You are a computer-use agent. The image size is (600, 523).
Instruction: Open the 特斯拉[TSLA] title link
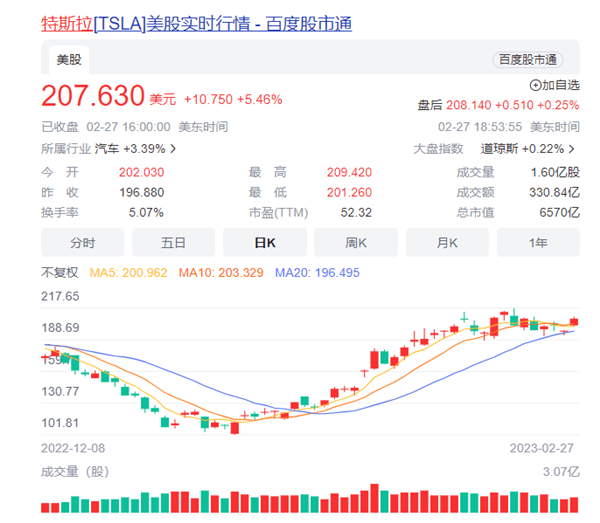[196, 22]
